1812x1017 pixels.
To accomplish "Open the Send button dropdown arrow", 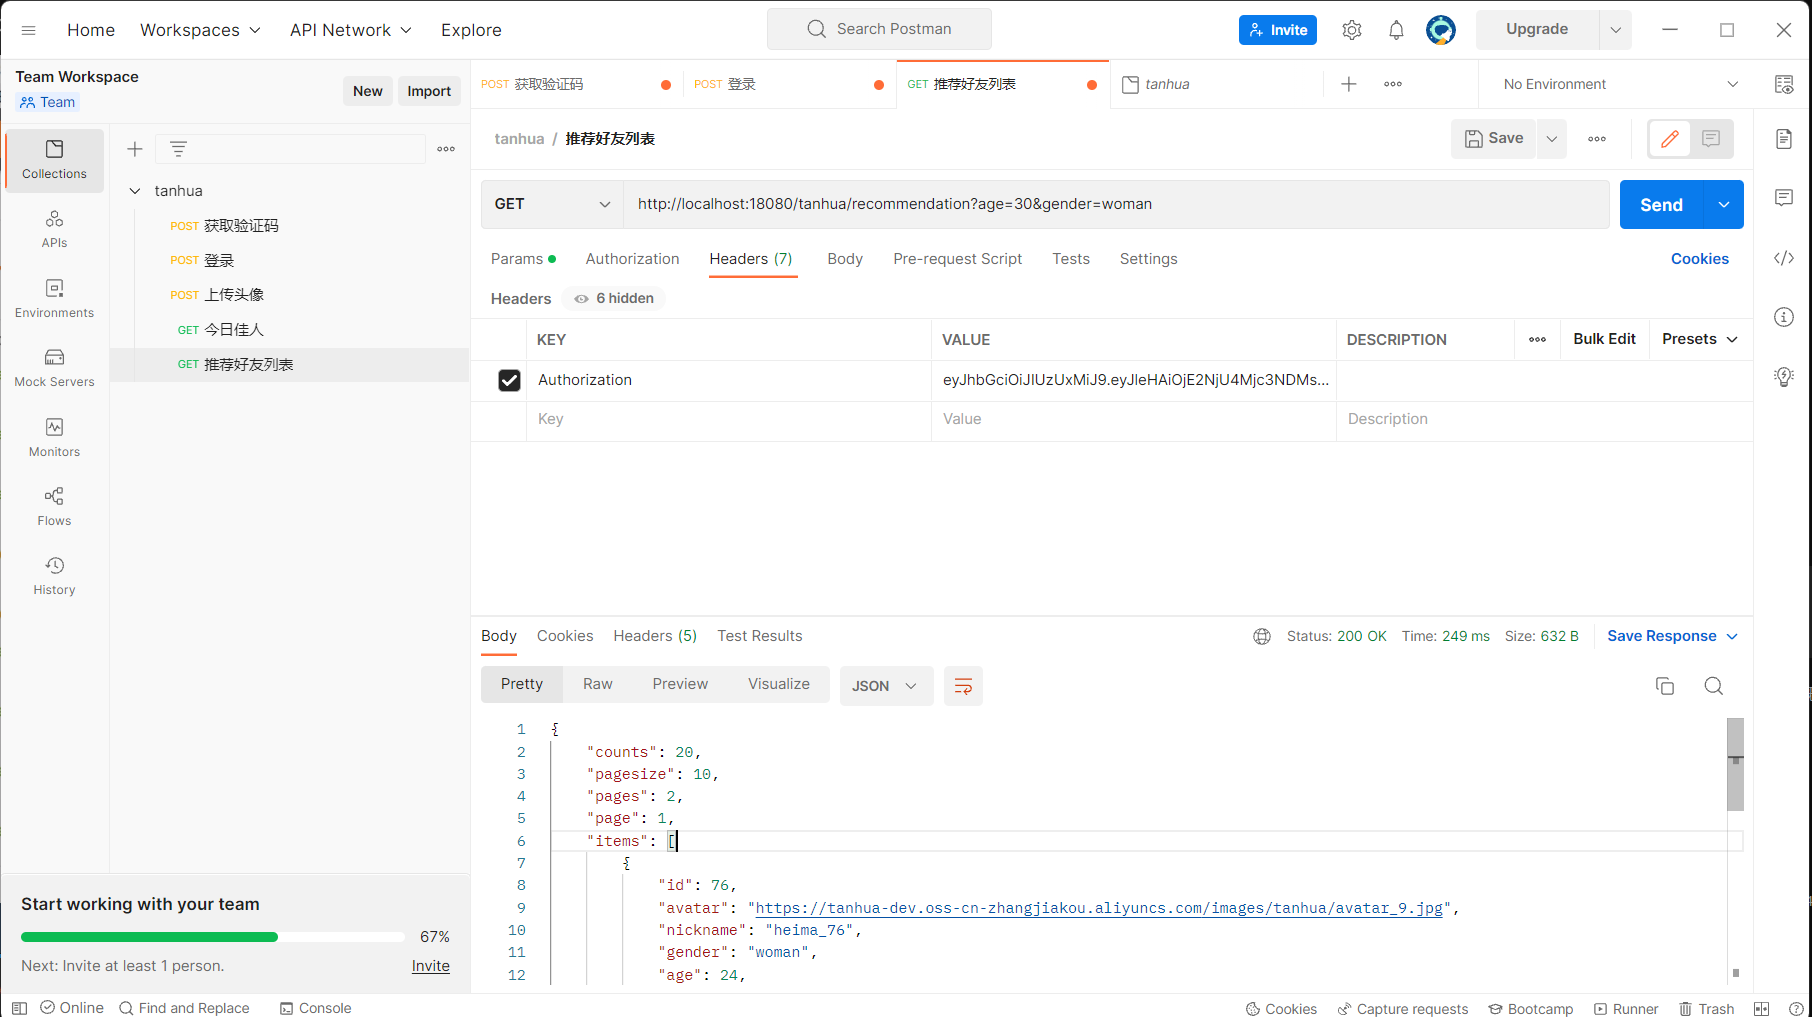I will 1724,204.
